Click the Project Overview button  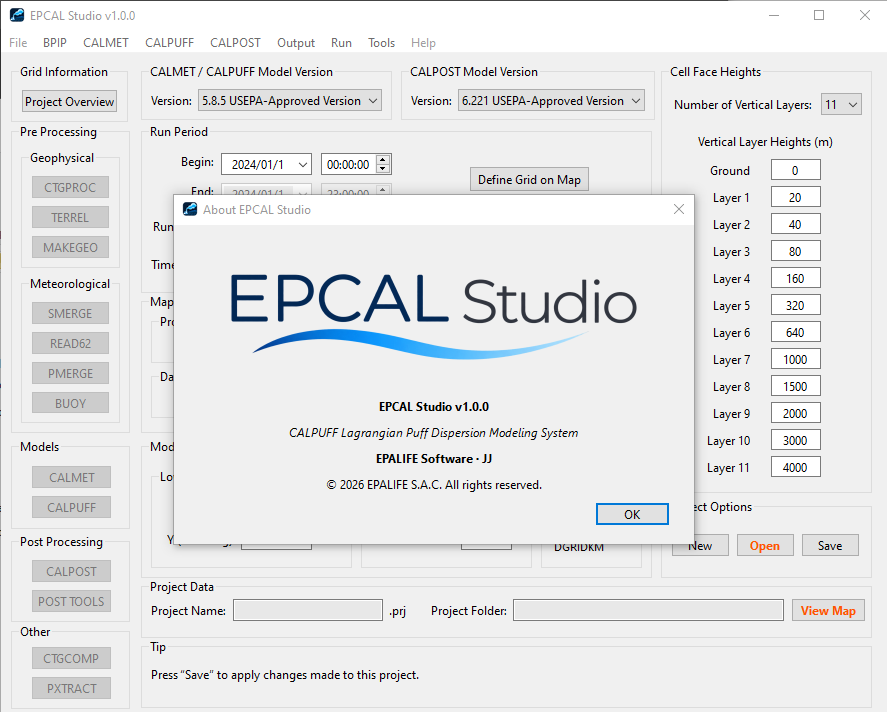[70, 102]
